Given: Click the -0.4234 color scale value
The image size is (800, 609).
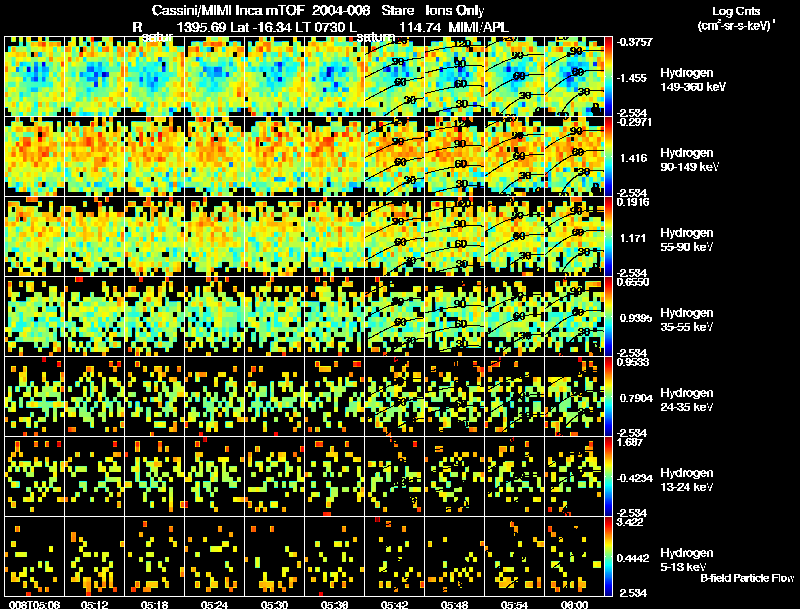Looking at the screenshot, I should tap(633, 478).
